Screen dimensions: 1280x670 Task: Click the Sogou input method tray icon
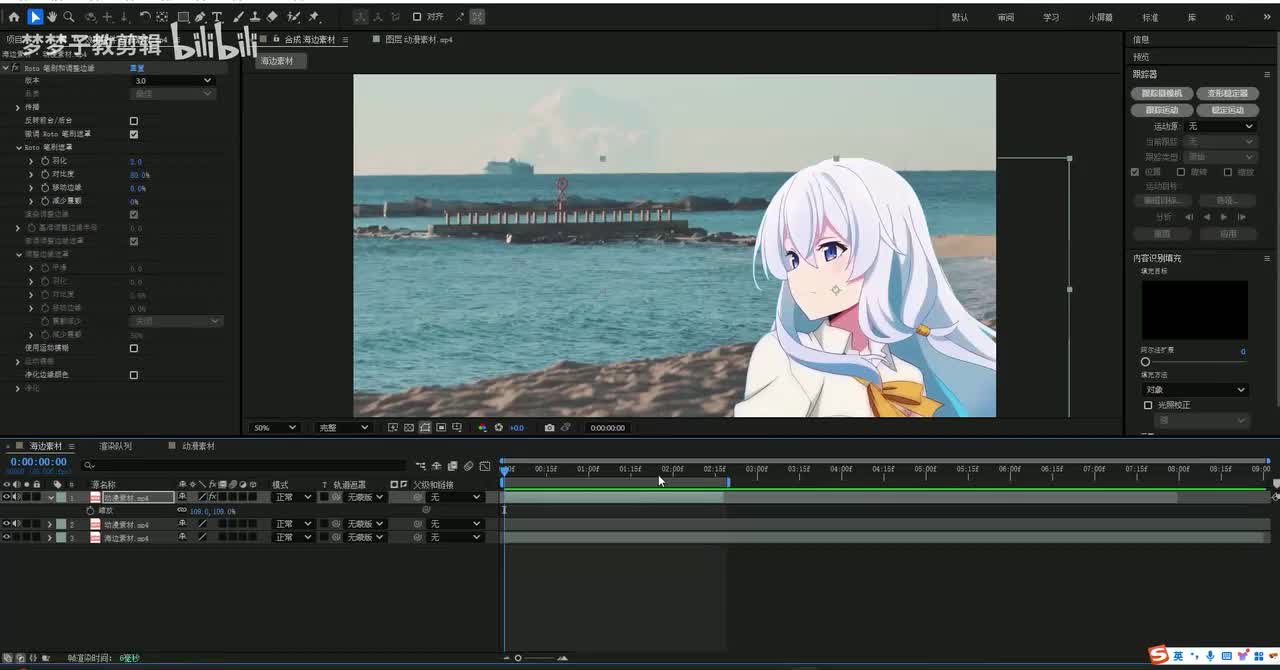1158,655
